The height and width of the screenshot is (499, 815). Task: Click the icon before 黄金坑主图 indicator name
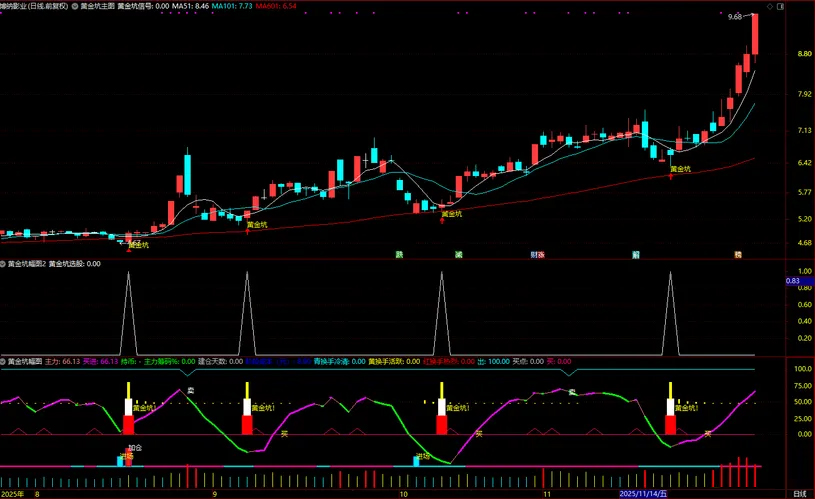pyautogui.click(x=75, y=5)
